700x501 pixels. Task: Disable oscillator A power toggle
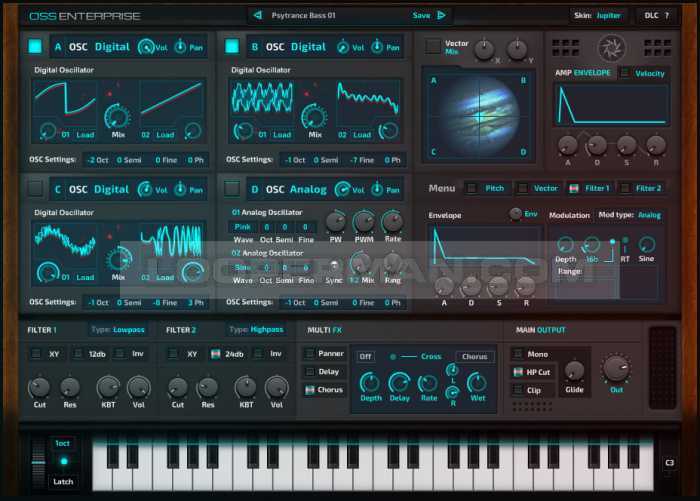point(35,46)
